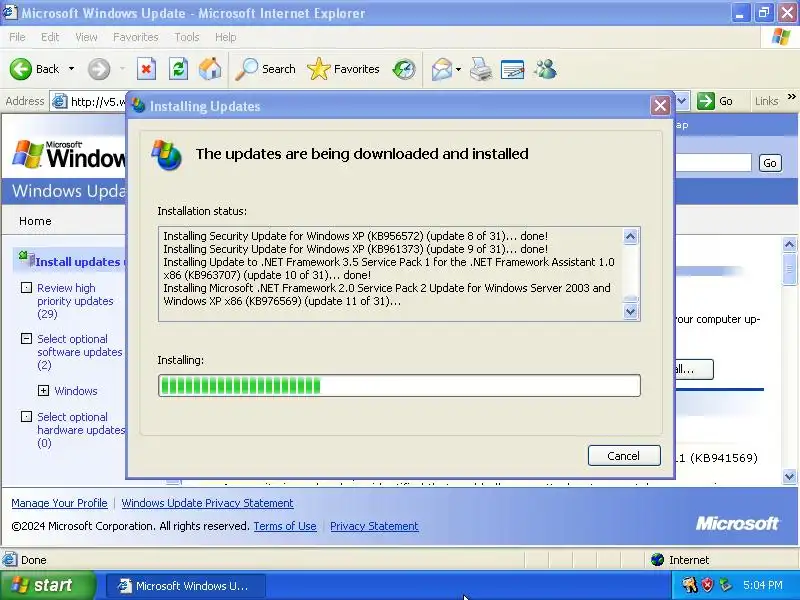
Task: Close the Installing Updates dialog
Action: click(660, 106)
